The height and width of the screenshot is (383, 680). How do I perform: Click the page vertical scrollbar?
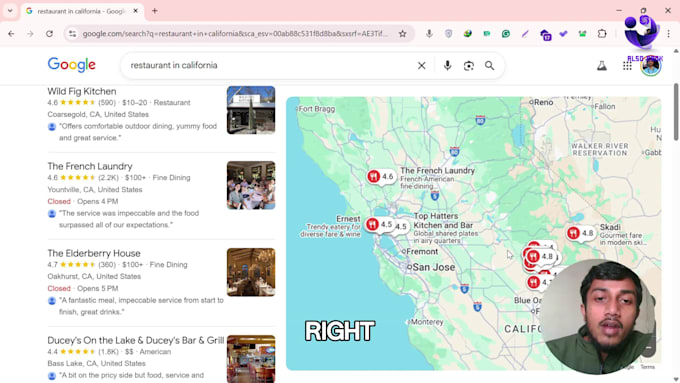coord(676,113)
